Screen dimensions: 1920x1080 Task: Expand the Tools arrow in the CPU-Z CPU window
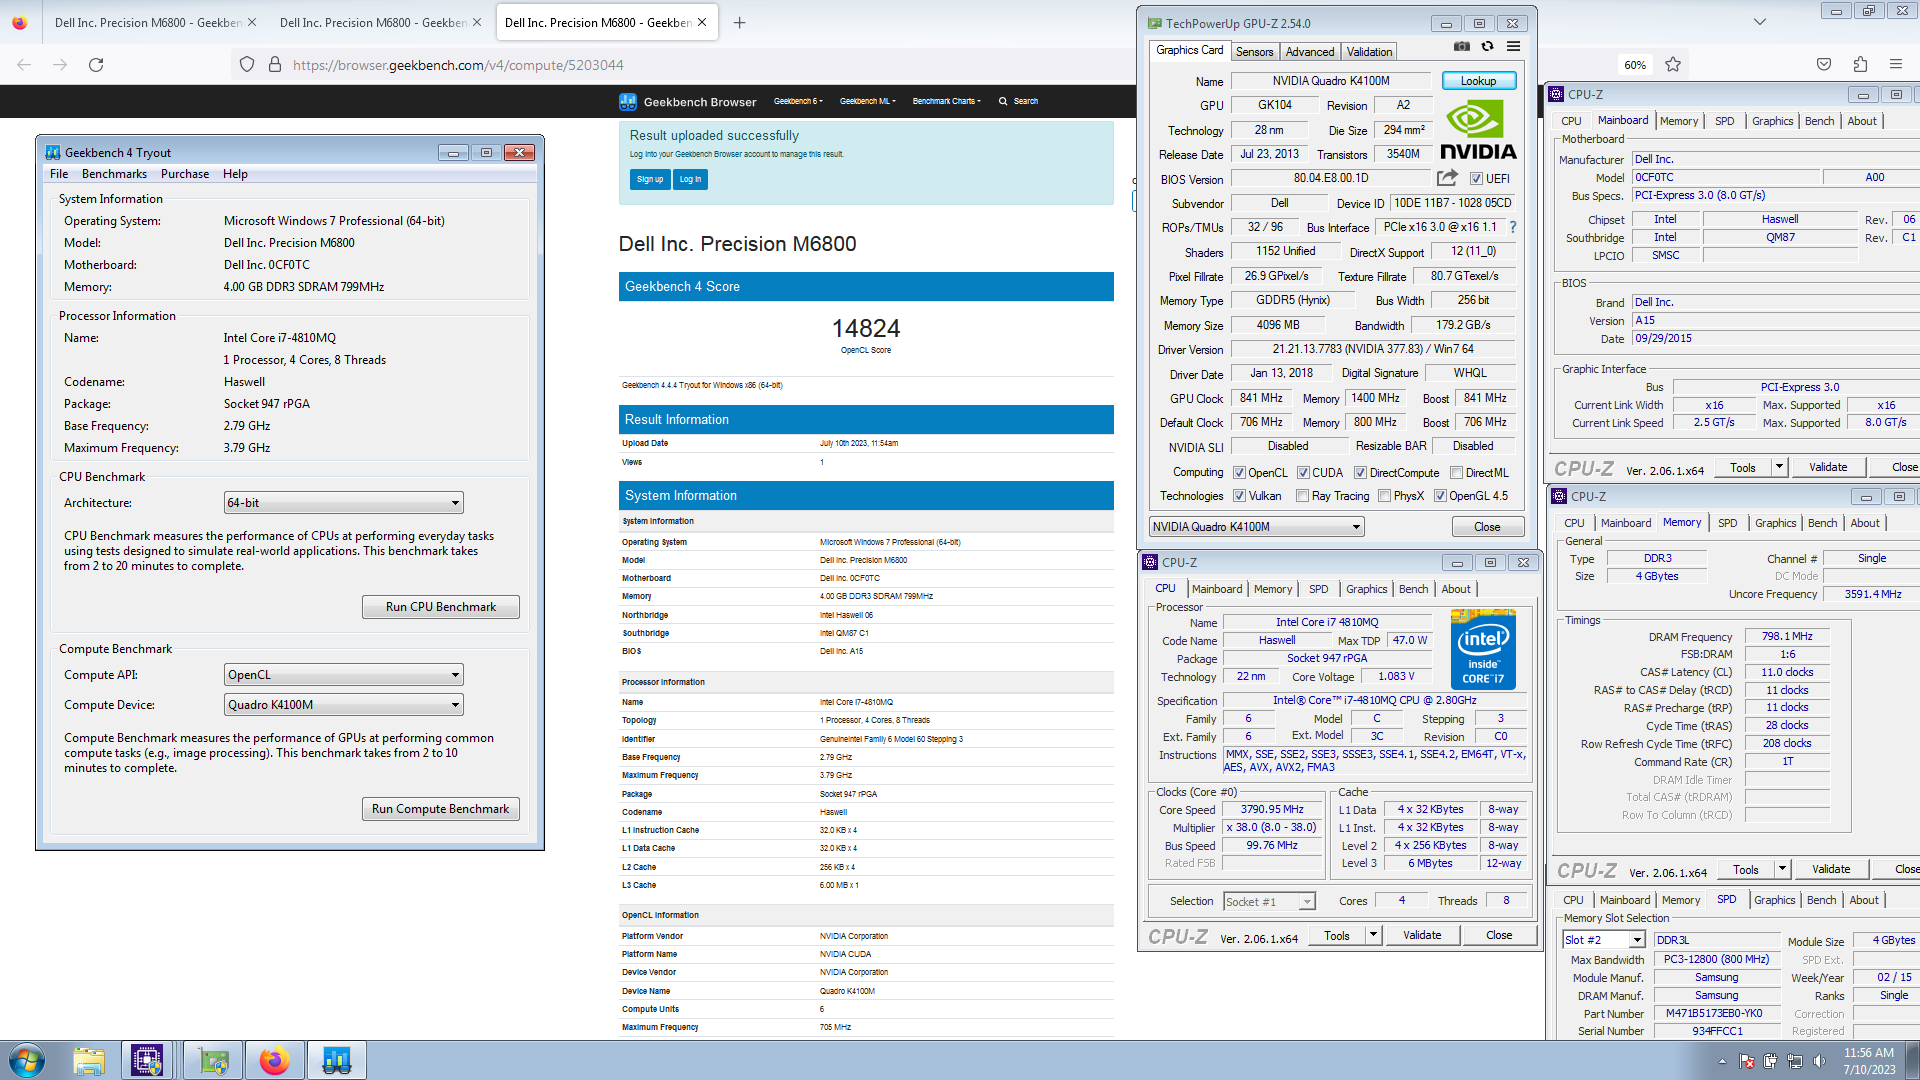coord(1373,936)
